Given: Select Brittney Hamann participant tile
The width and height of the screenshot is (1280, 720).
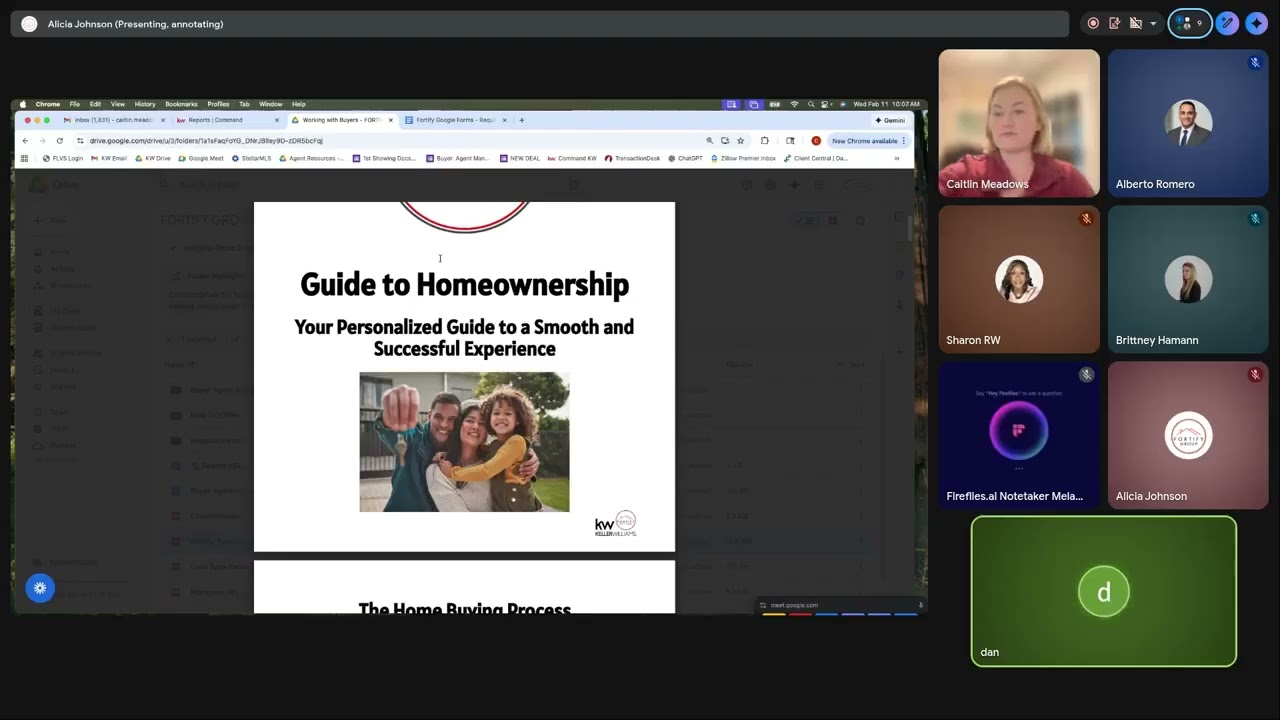Looking at the screenshot, I should point(1188,279).
